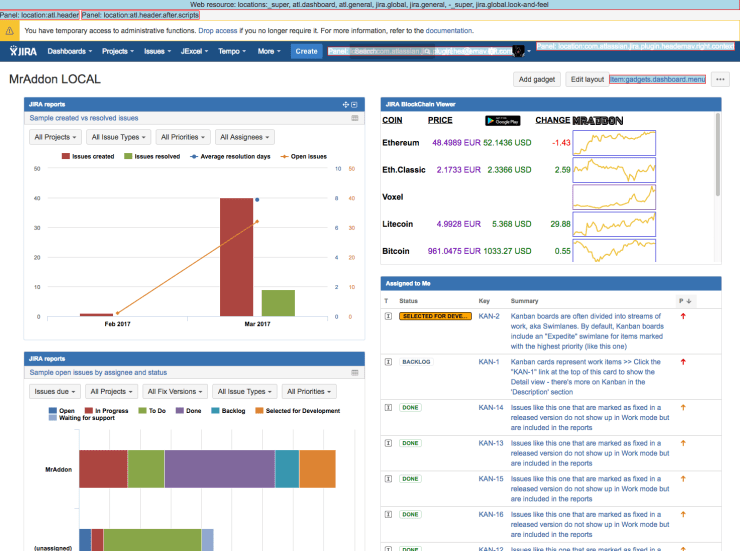
Task: Open the All Assignees dropdown
Action: click(244, 137)
